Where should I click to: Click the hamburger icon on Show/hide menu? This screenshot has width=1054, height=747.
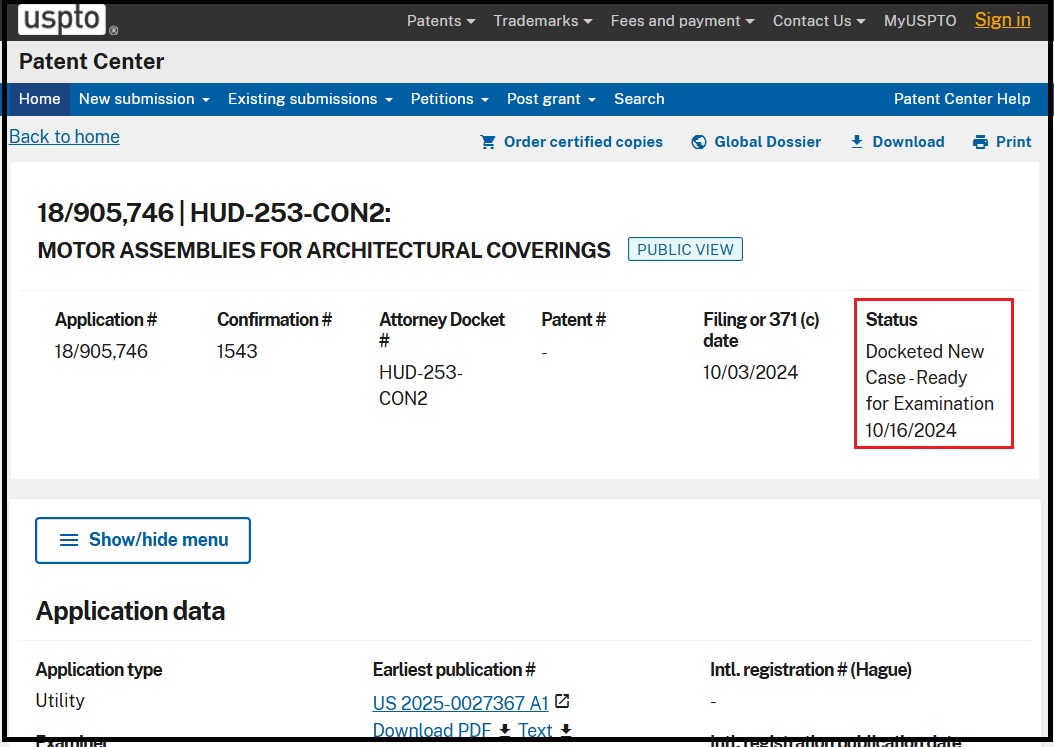[69, 540]
